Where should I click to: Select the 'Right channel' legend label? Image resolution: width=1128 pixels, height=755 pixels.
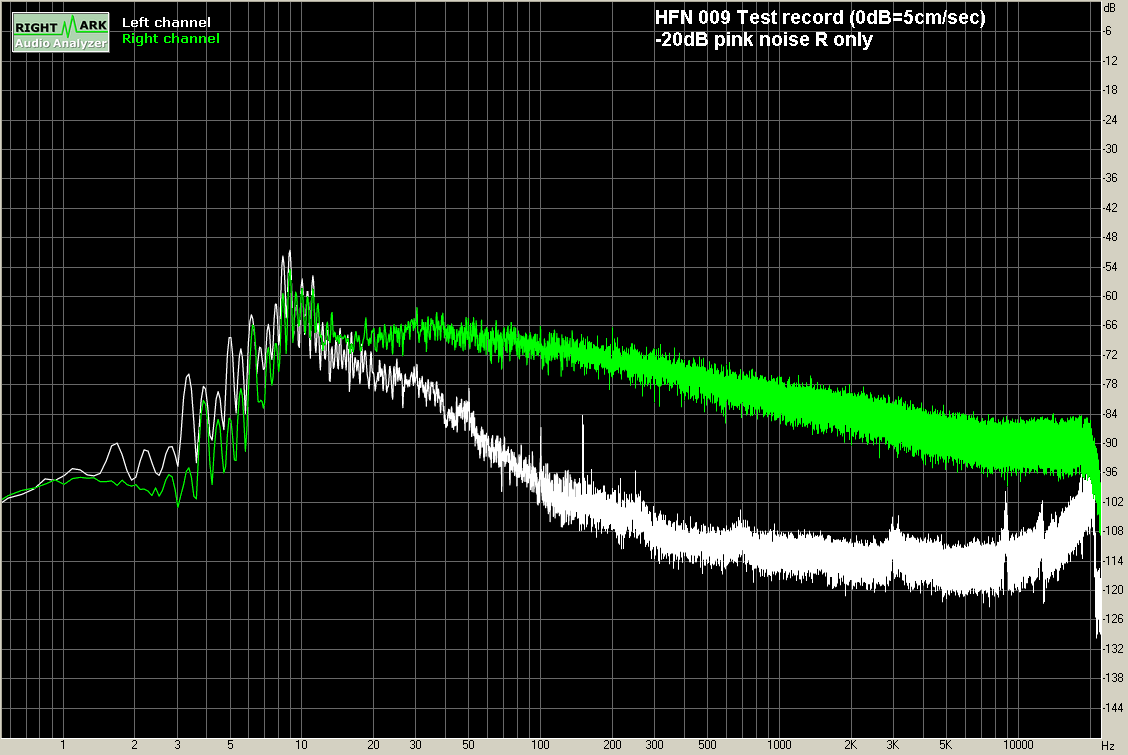coord(170,39)
